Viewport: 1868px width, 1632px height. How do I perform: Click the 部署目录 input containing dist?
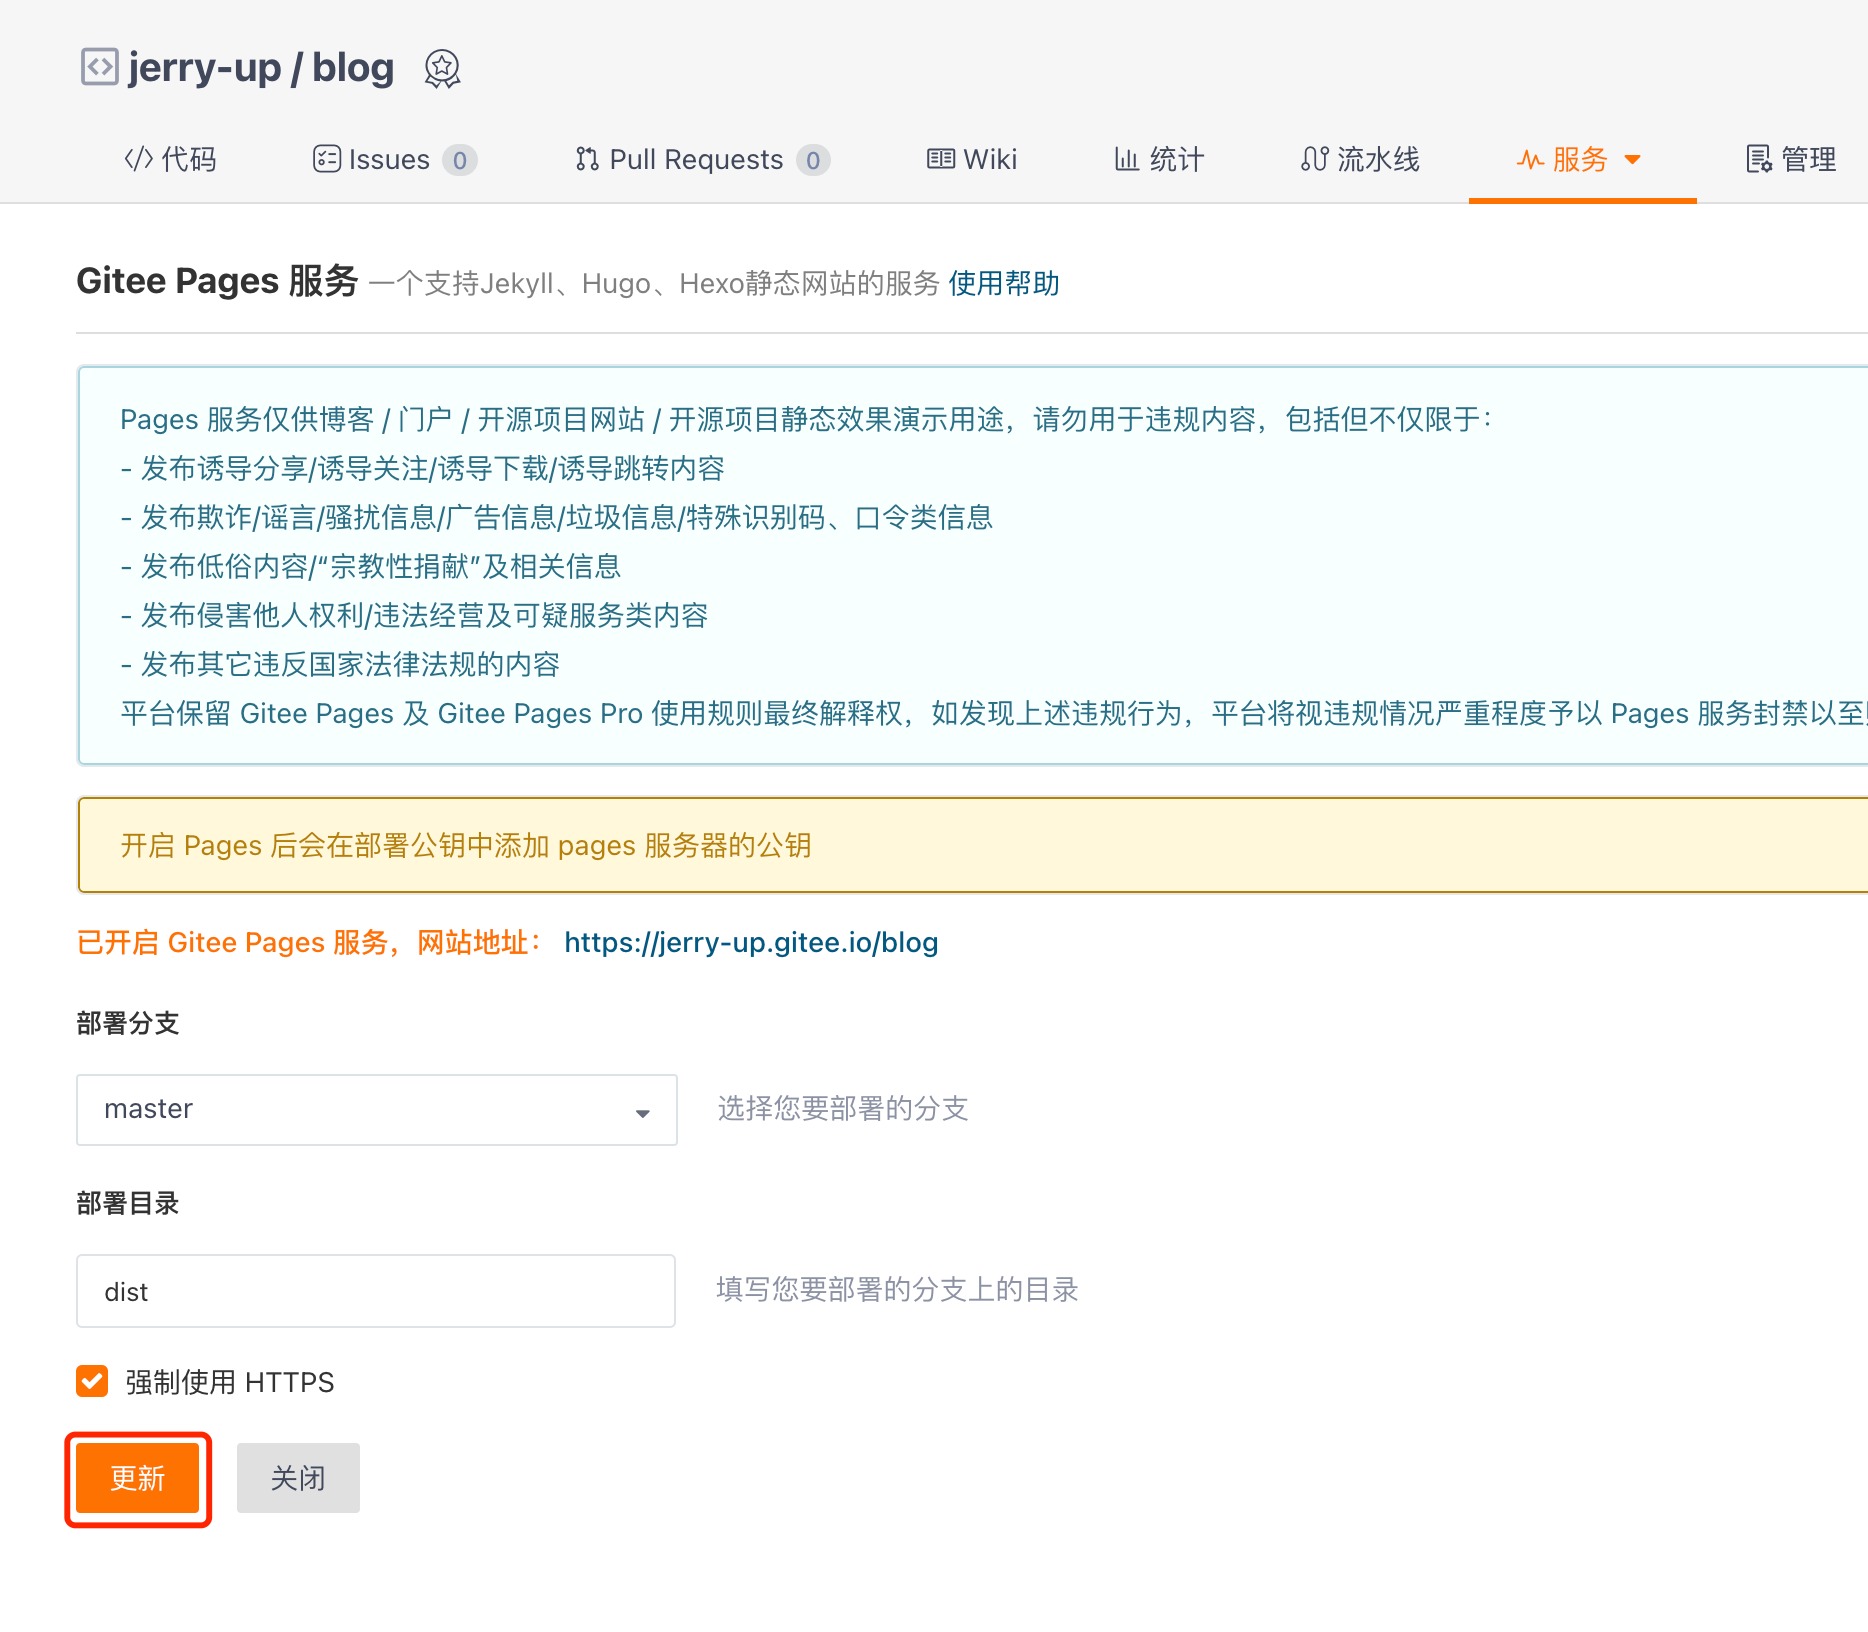376,1291
